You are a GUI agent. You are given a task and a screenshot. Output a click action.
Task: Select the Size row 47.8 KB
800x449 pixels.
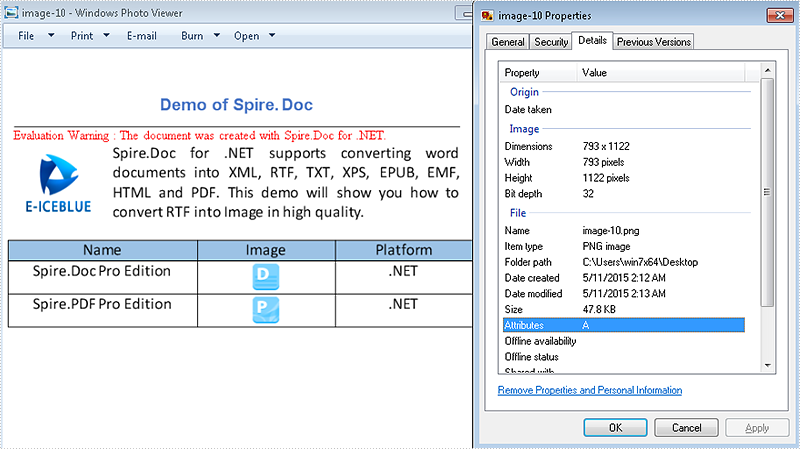point(623,310)
